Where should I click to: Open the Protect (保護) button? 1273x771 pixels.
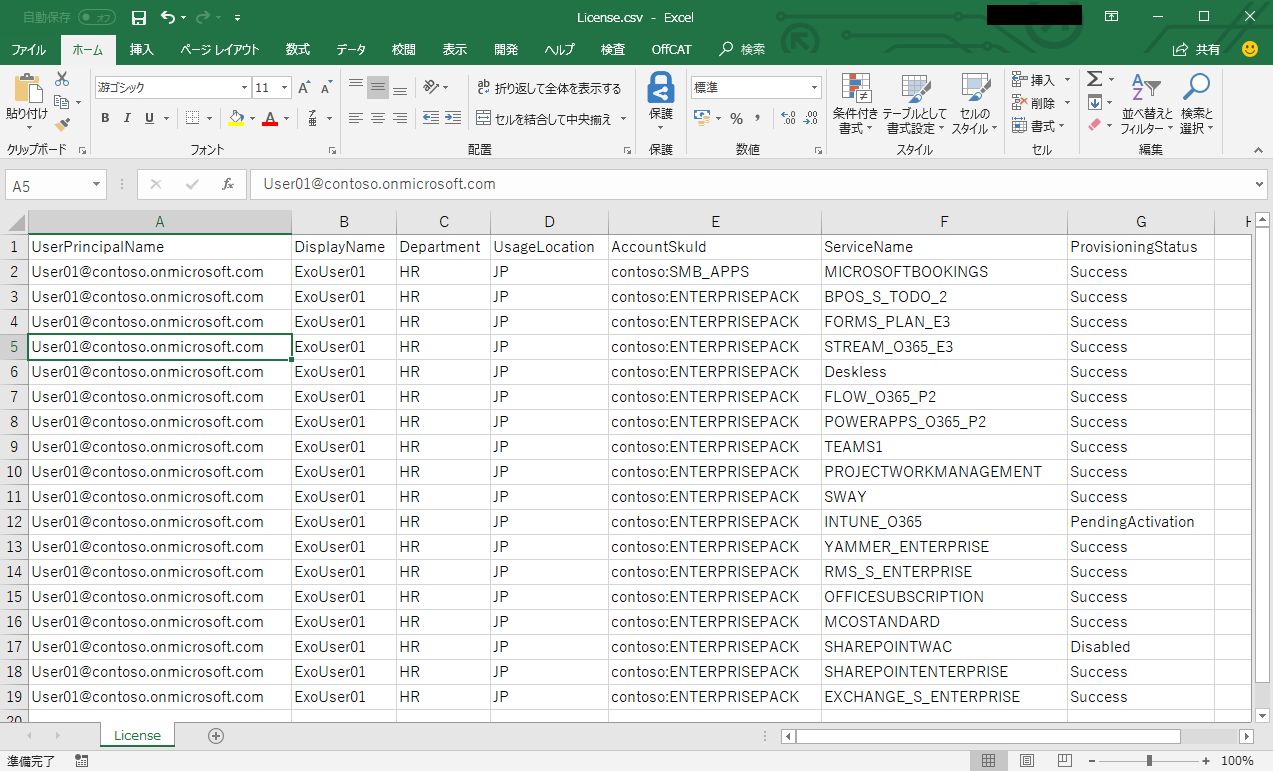(x=661, y=102)
